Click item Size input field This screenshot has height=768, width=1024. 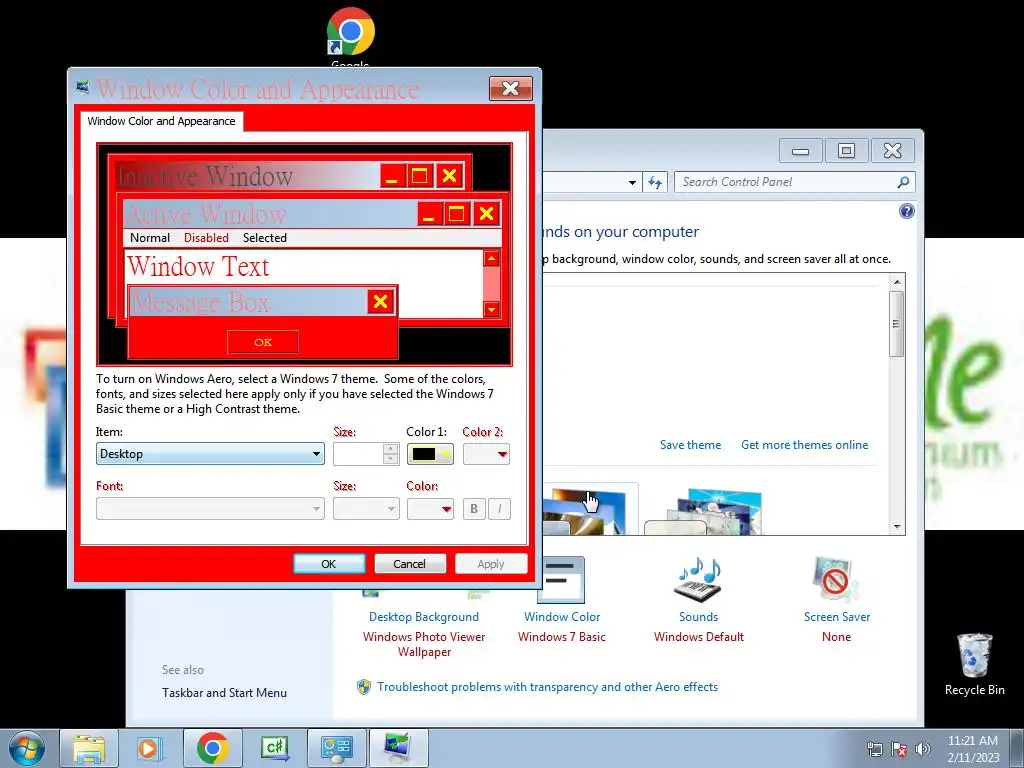358,454
